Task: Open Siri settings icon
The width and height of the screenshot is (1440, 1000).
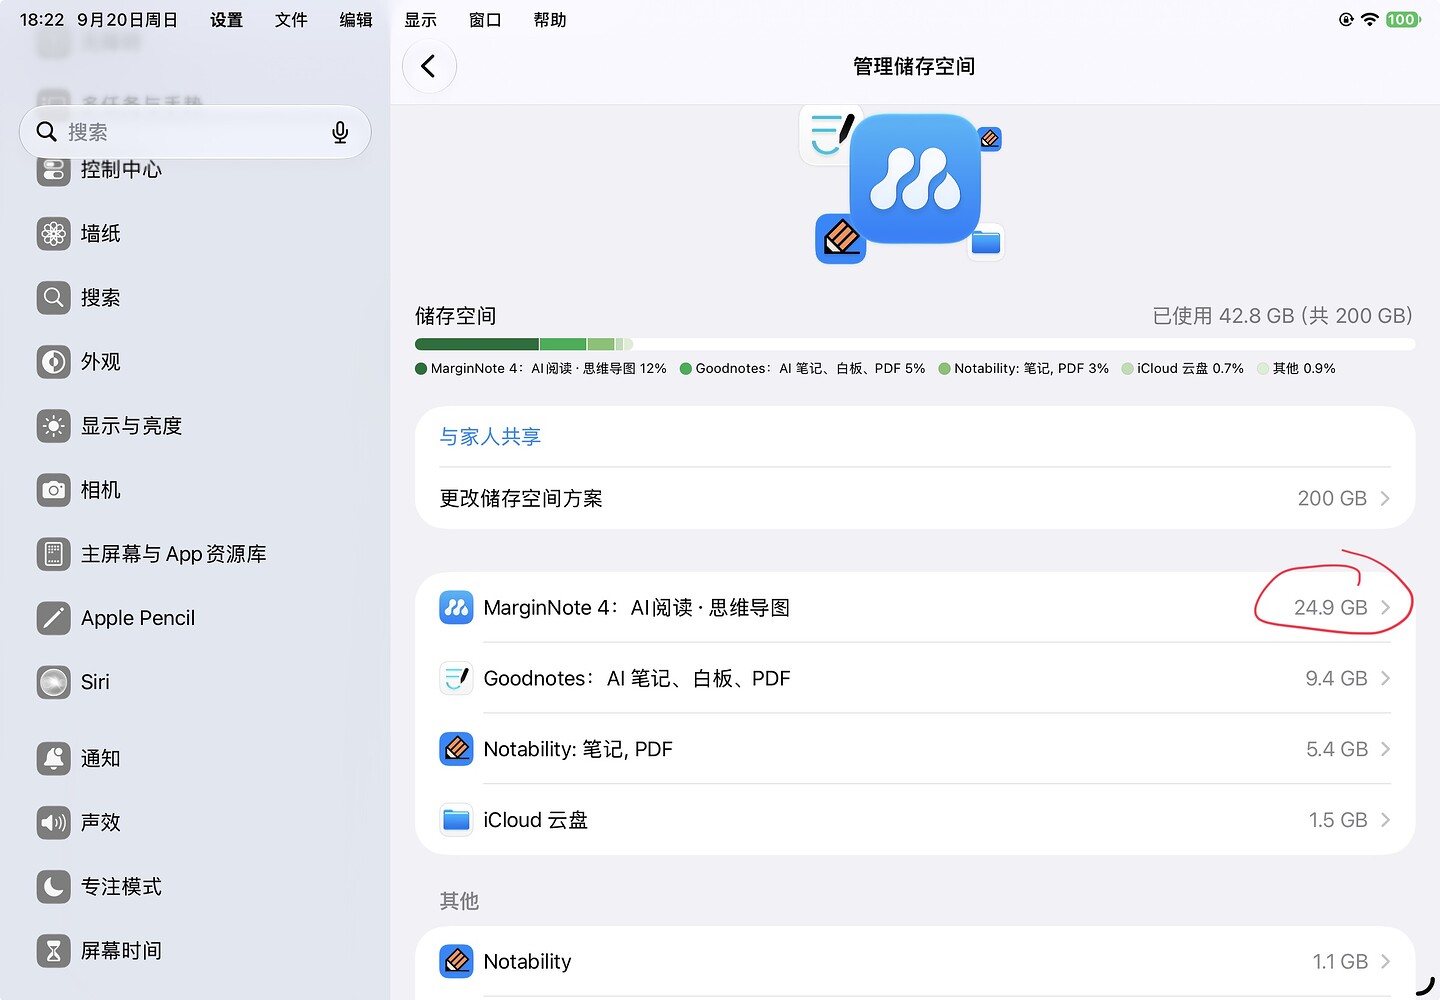Action: [x=54, y=682]
